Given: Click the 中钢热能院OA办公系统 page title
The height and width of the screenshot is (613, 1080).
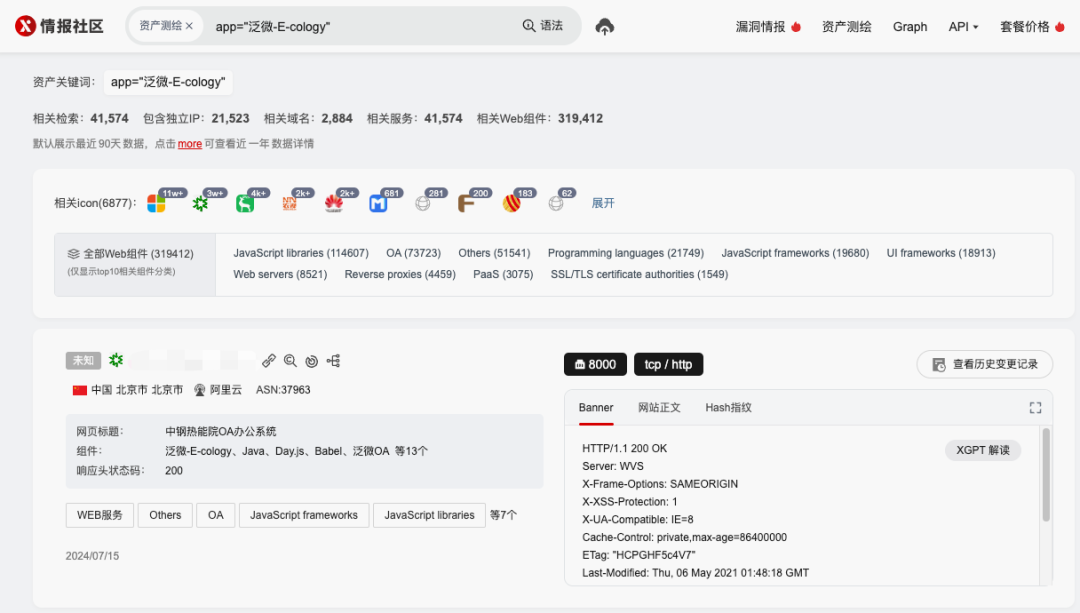Looking at the screenshot, I should tap(220, 431).
